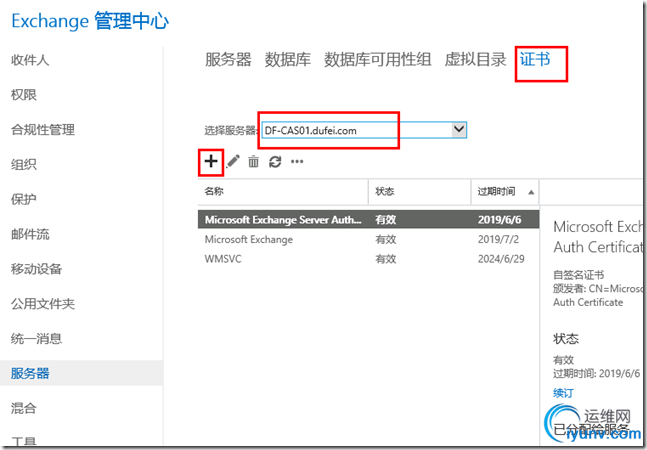Click the 2019/7/2 expiry date cell
Image resolution: width=647 pixels, height=450 pixels.
point(498,239)
